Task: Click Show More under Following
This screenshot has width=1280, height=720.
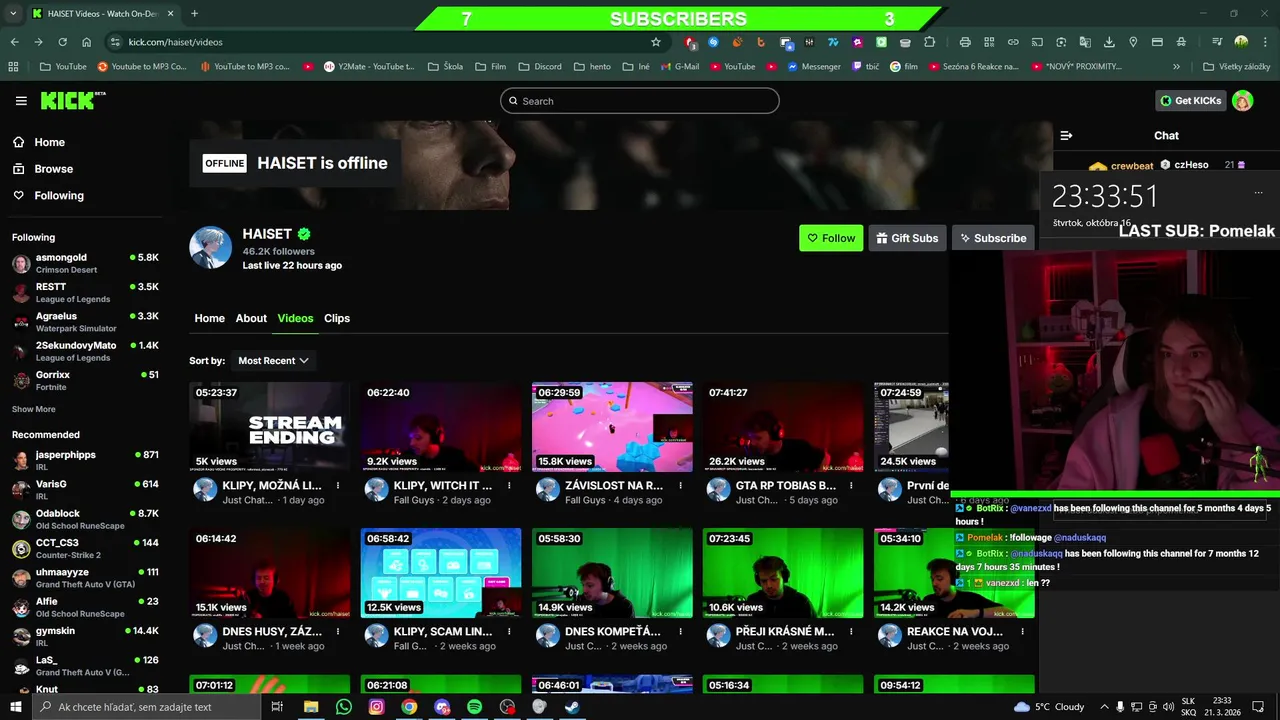Action: click(34, 409)
